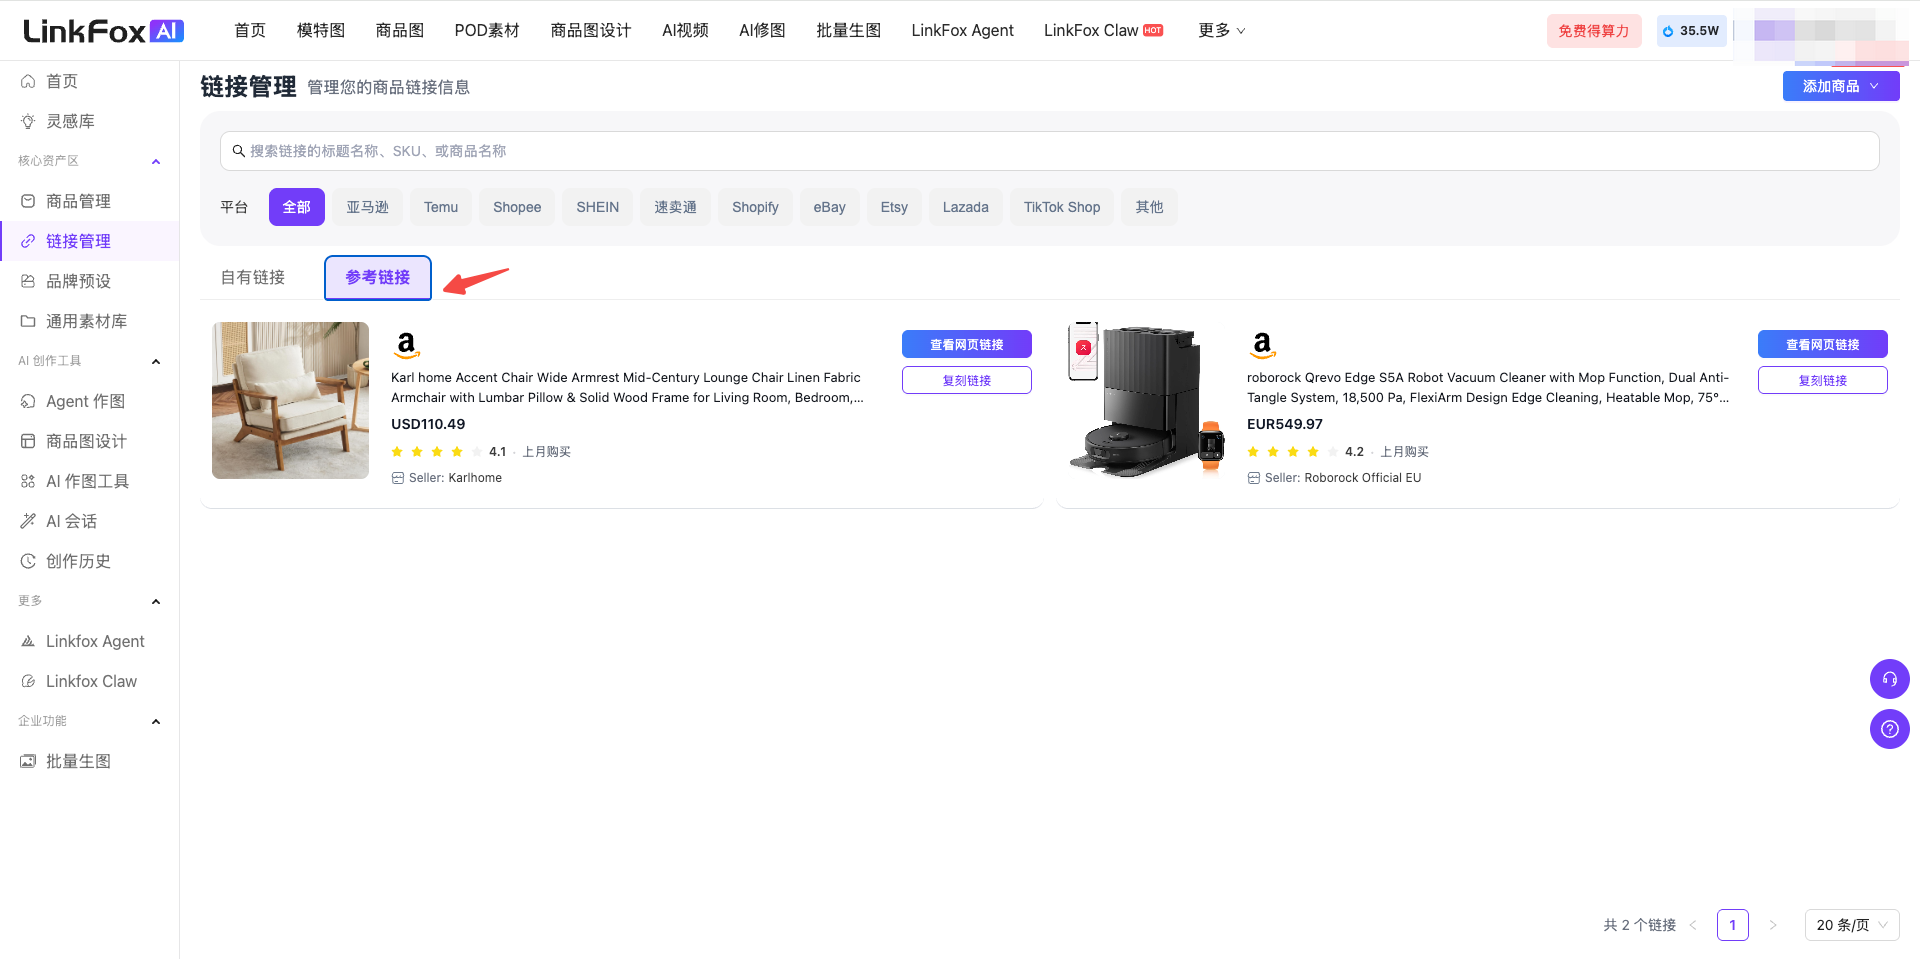This screenshot has width=1920, height=959.
Task: Open the 添加商品 dropdown button
Action: click(1840, 86)
